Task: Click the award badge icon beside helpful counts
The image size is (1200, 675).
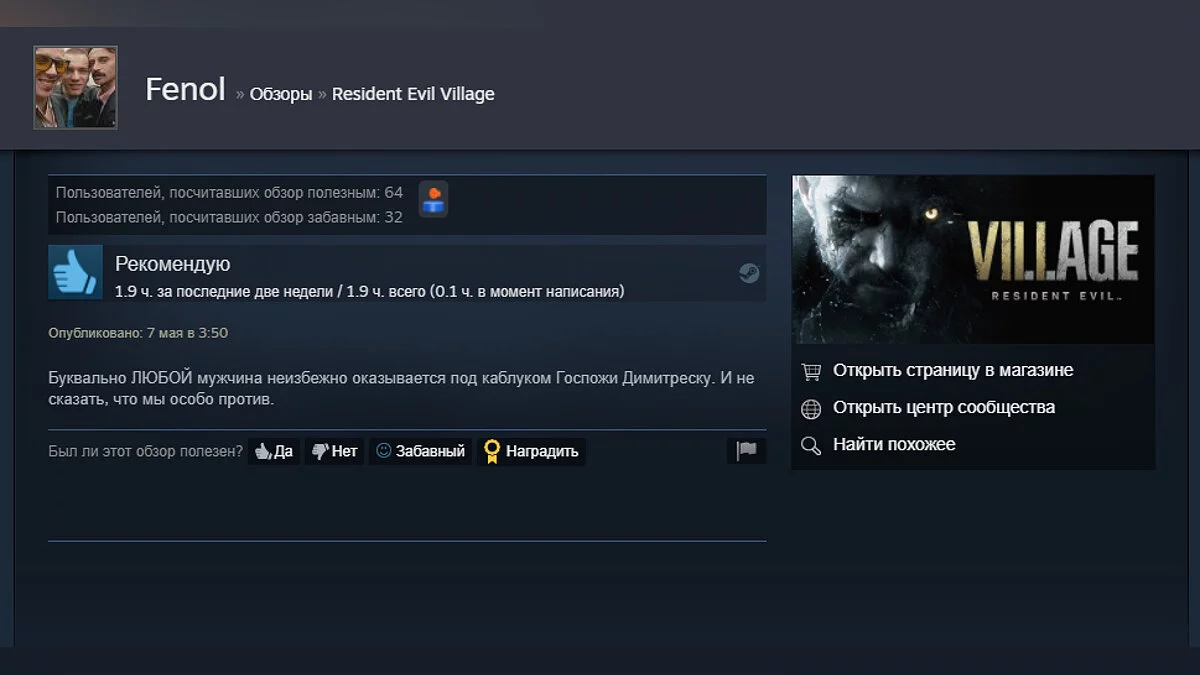Action: click(433, 199)
